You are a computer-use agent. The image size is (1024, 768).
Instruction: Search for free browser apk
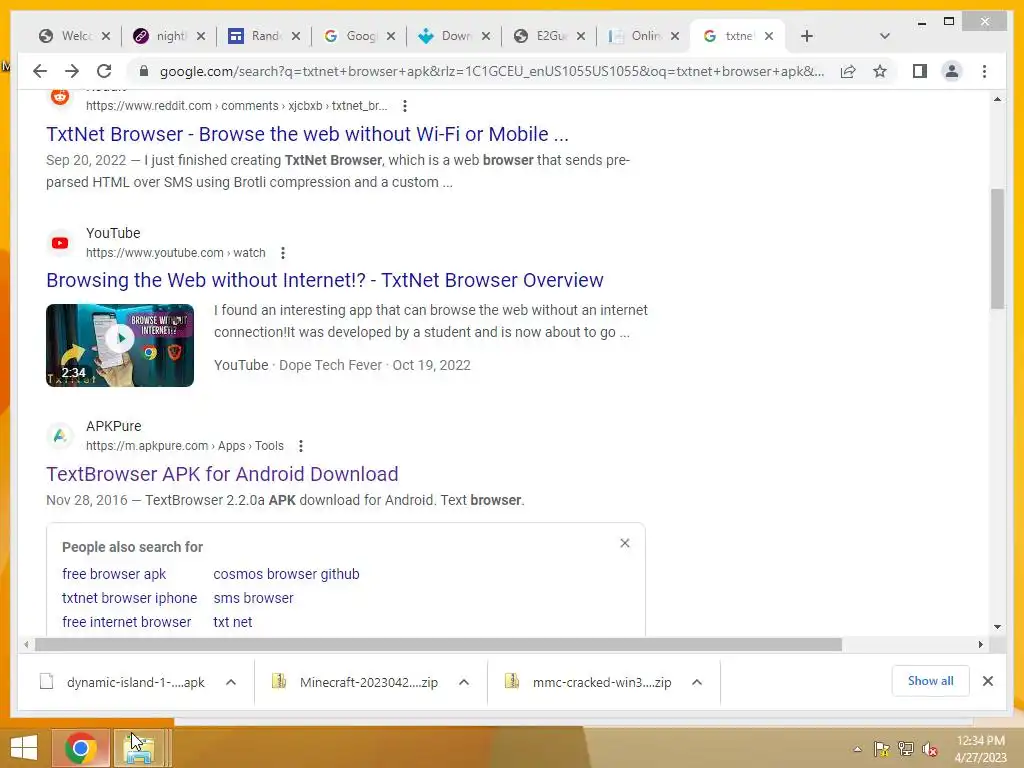pos(114,574)
